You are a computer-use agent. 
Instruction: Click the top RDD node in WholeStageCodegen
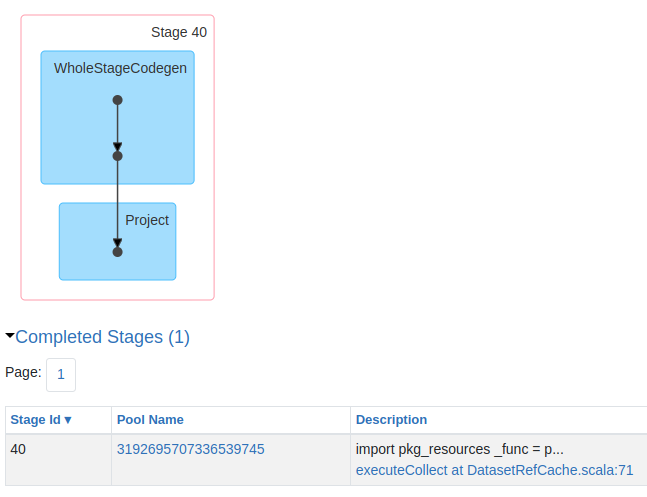point(118,100)
